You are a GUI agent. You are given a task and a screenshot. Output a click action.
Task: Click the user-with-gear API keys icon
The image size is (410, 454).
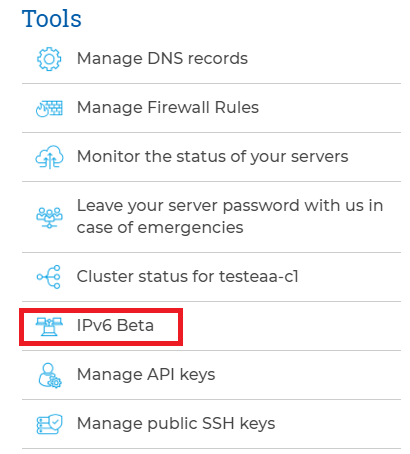(50, 375)
